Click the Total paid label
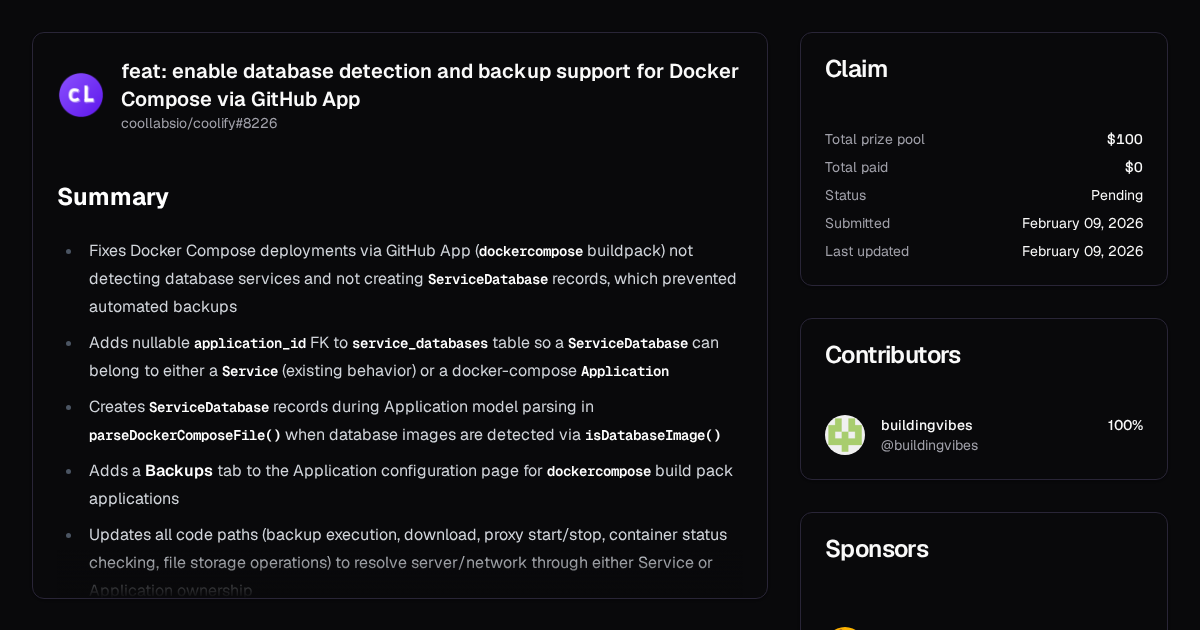 tap(857, 167)
